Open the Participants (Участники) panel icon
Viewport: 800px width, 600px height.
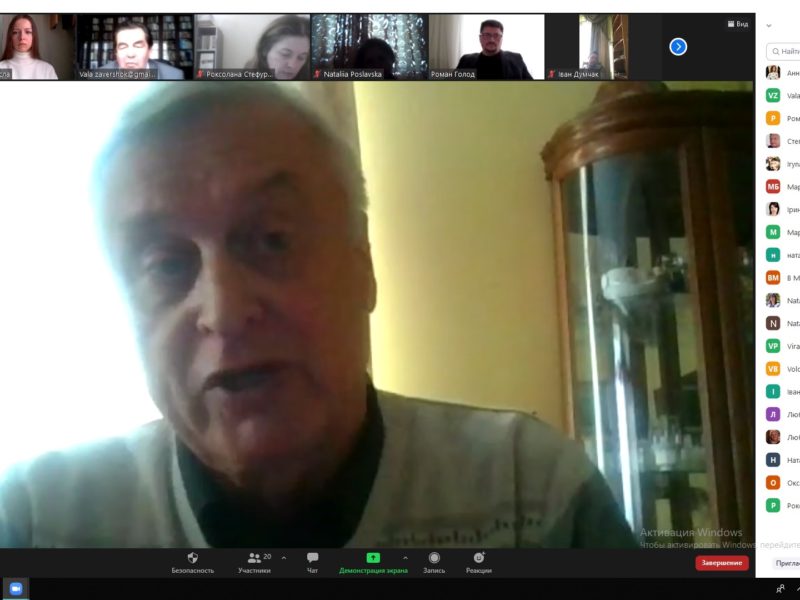(255, 558)
